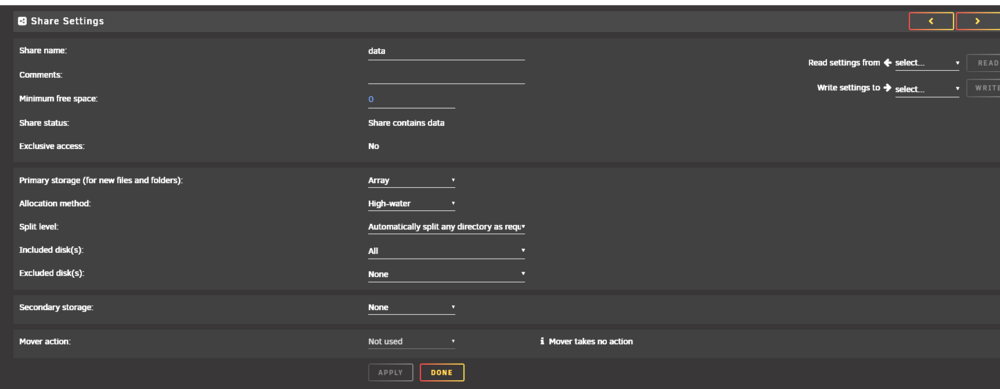Click the Excluded disk(s) label
This screenshot has width=1000, height=389.
tap(52, 273)
